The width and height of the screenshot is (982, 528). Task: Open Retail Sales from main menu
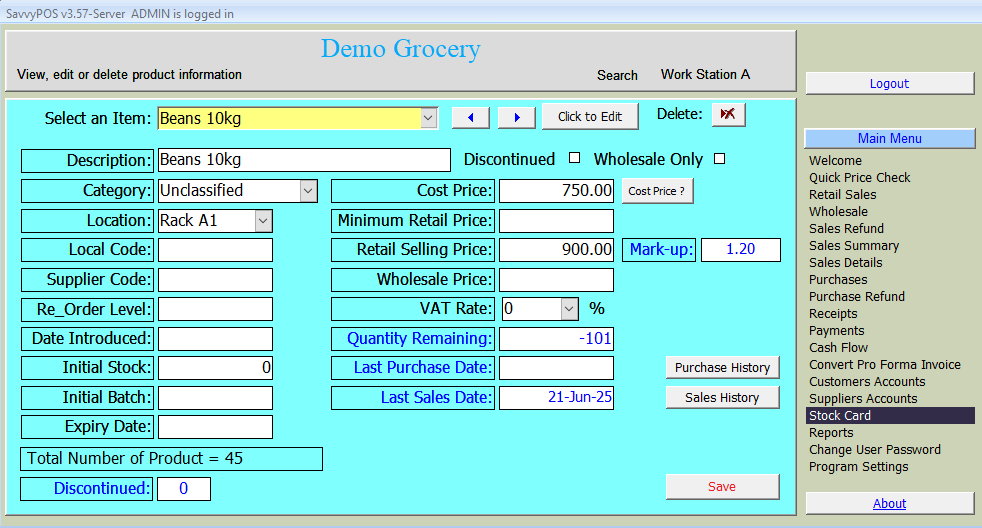[842, 195]
